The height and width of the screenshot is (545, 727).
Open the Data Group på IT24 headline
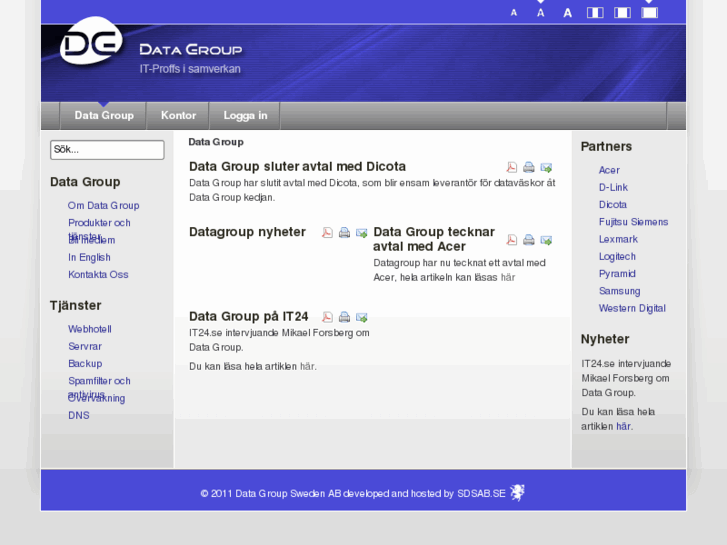point(249,316)
